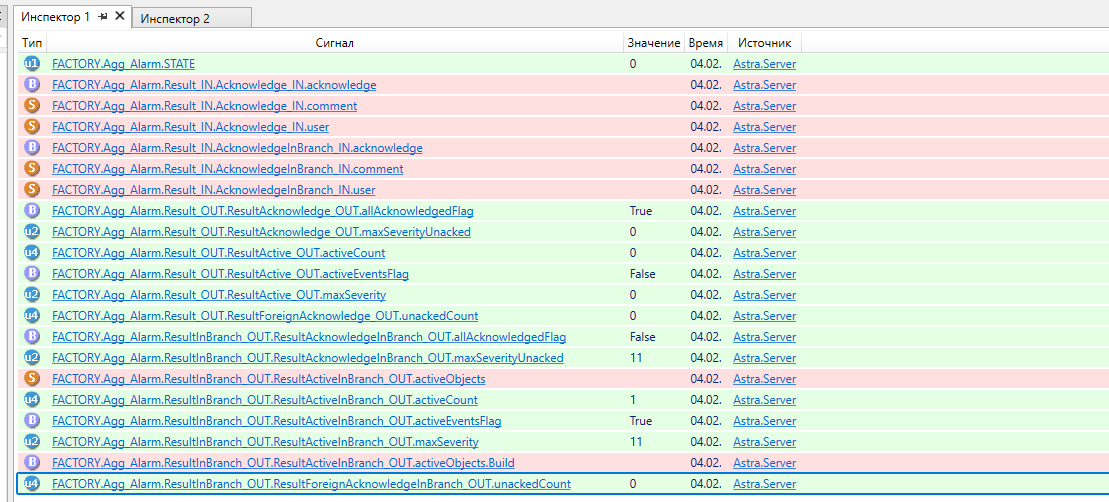Click the B icon beside Acknowledge_IN.acknowledge
The image size is (1109, 502).
pyautogui.click(x=32, y=85)
